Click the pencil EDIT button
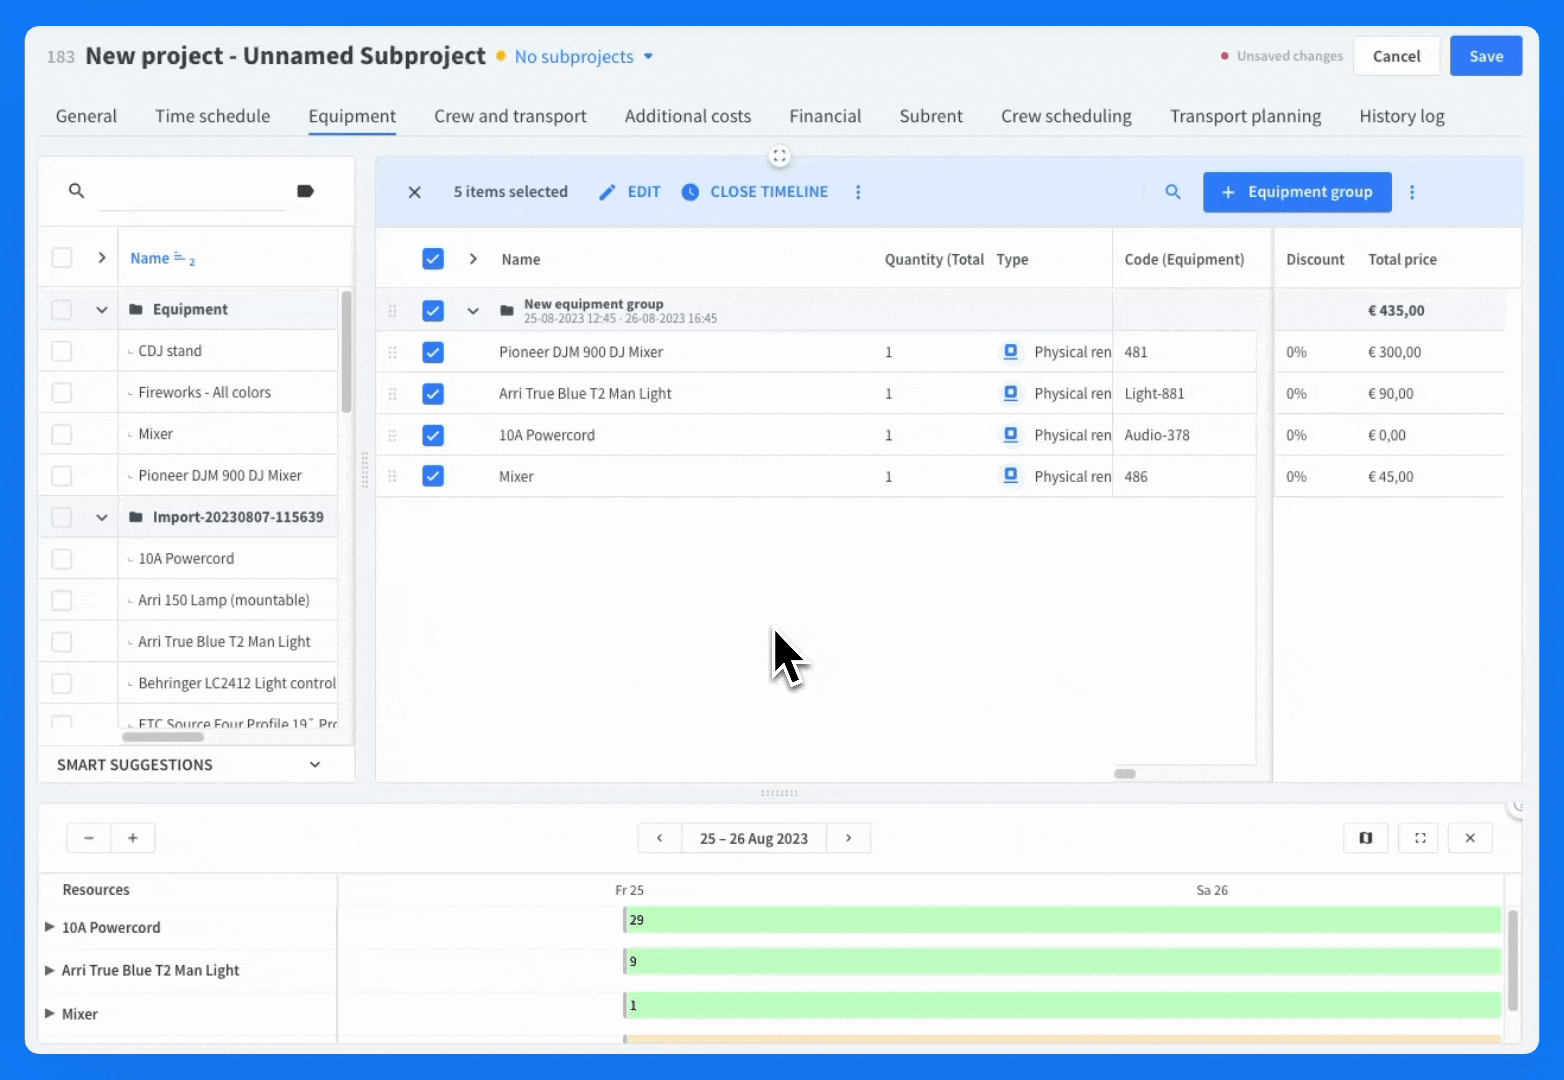Viewport: 1564px width, 1080px height. point(629,192)
